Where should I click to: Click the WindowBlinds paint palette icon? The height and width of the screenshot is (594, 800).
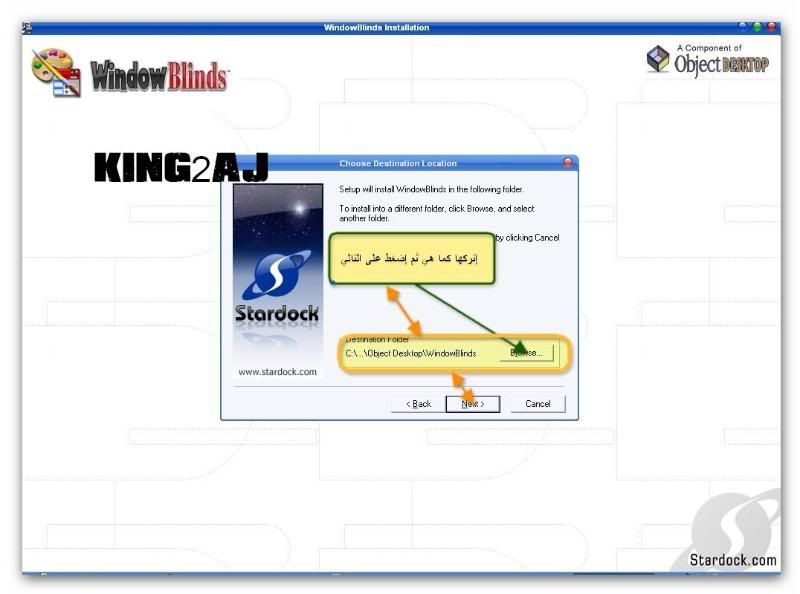[55, 71]
